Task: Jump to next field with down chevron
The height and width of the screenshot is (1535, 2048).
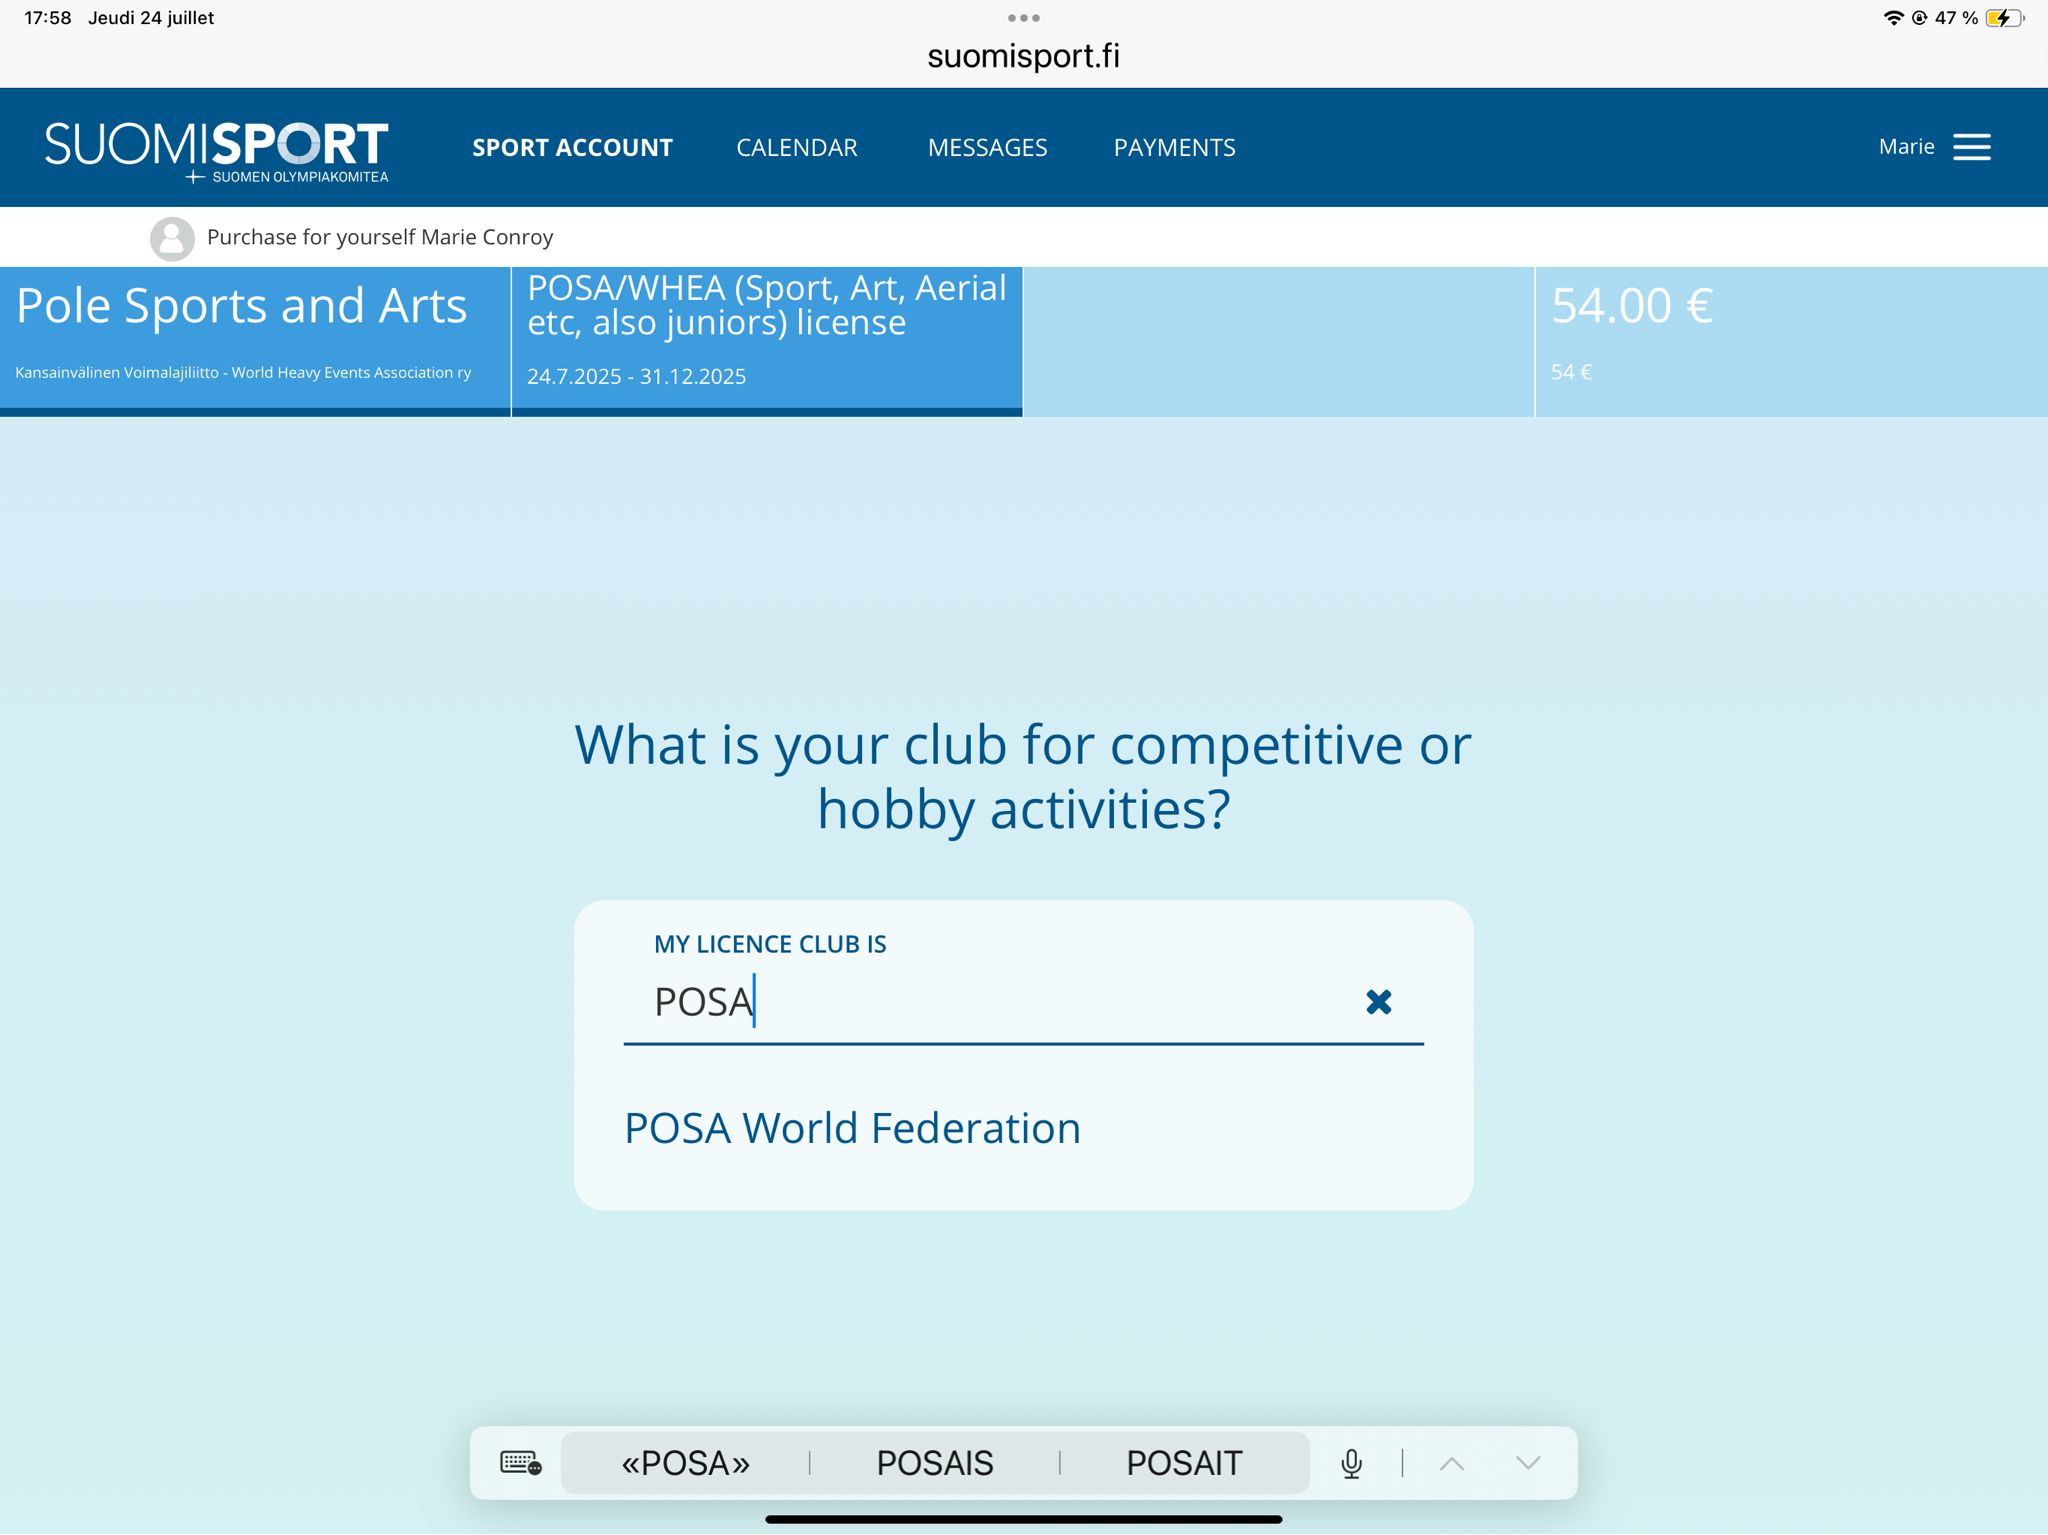Action: 1528,1463
